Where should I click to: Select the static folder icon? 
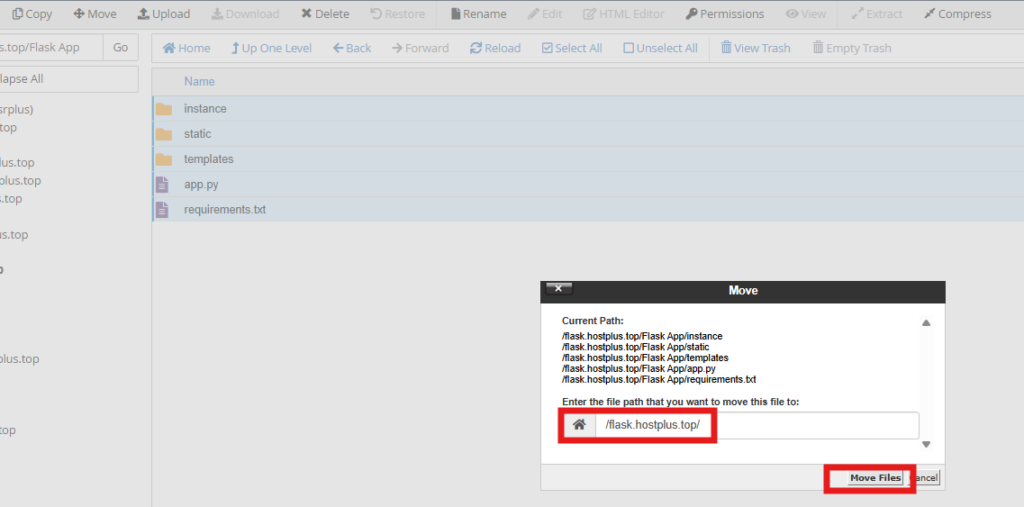pos(164,134)
